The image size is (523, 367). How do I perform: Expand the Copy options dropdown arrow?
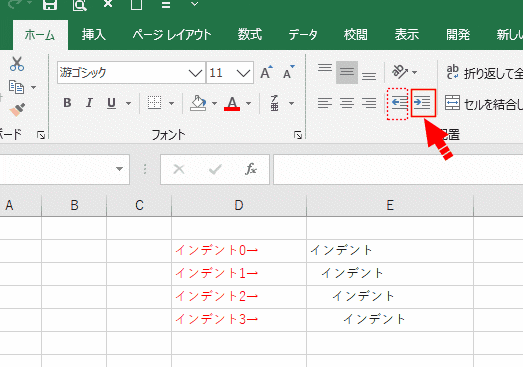click(33, 87)
